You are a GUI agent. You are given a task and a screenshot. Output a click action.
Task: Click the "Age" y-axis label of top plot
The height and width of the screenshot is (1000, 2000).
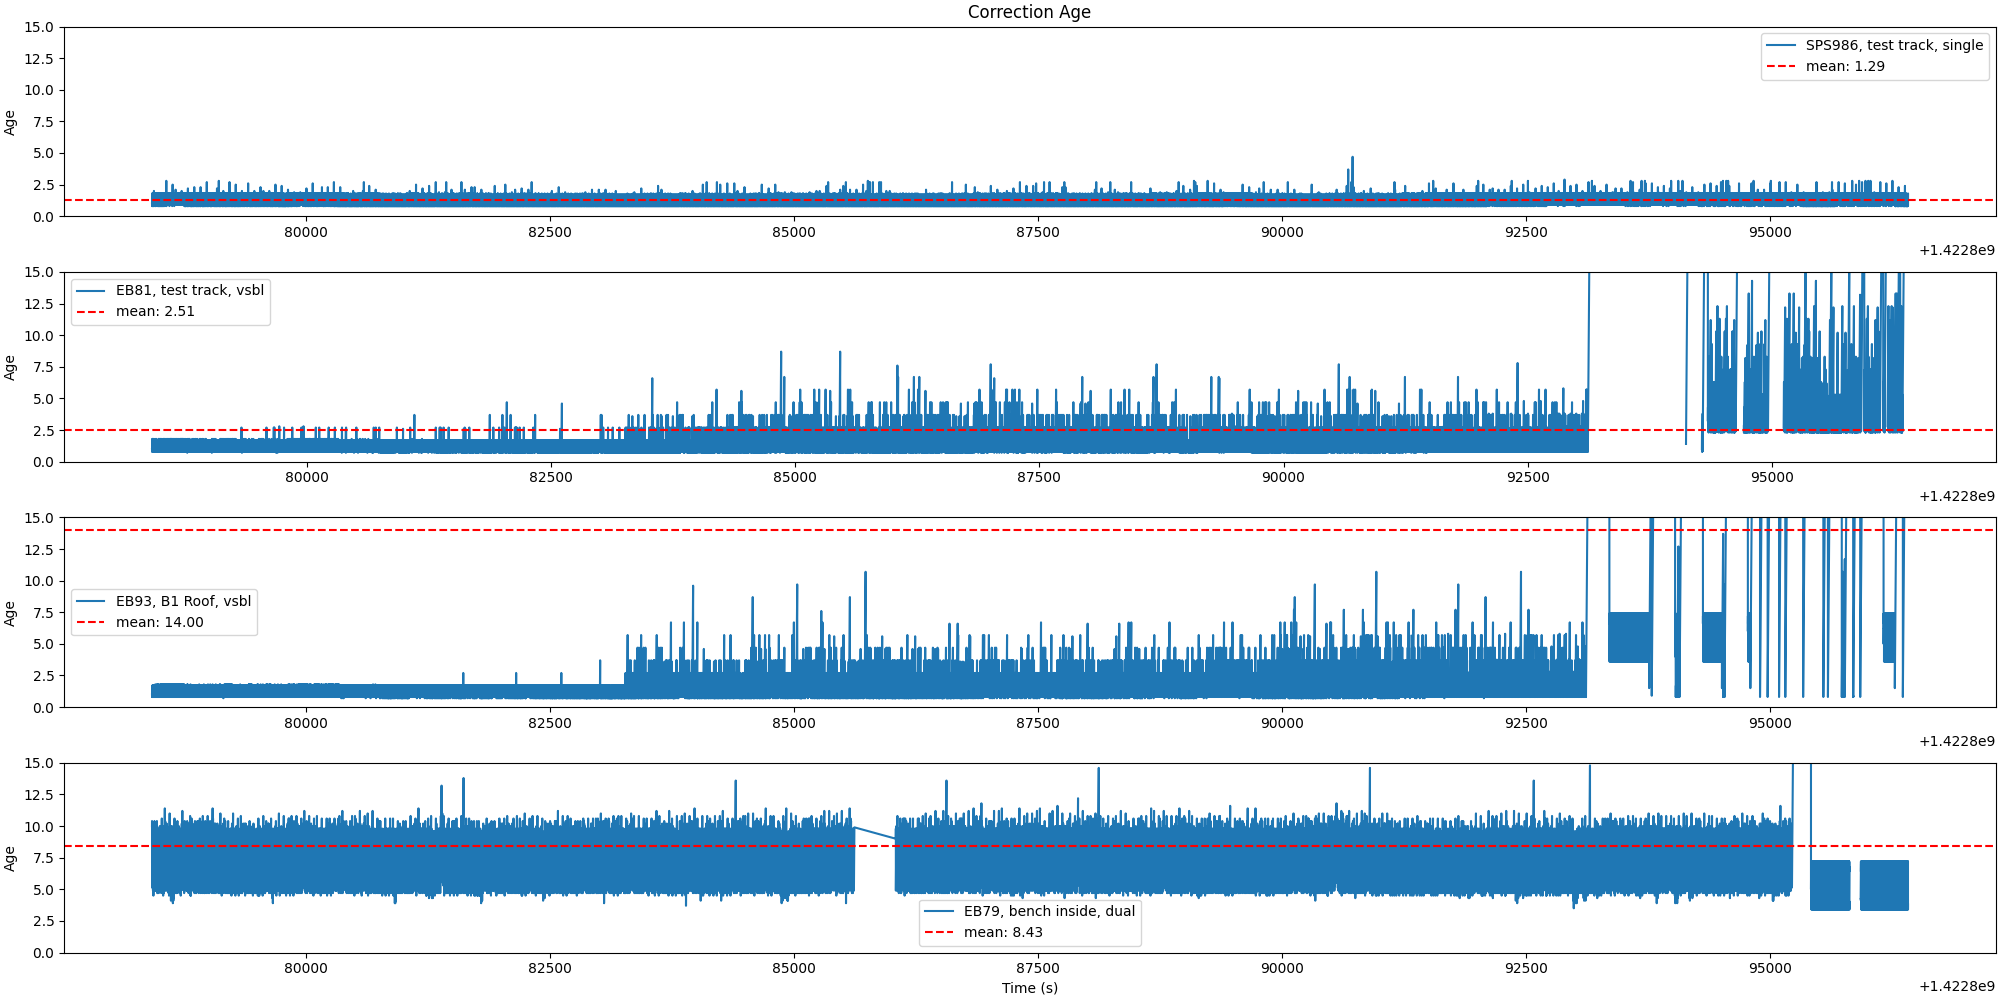[10, 122]
